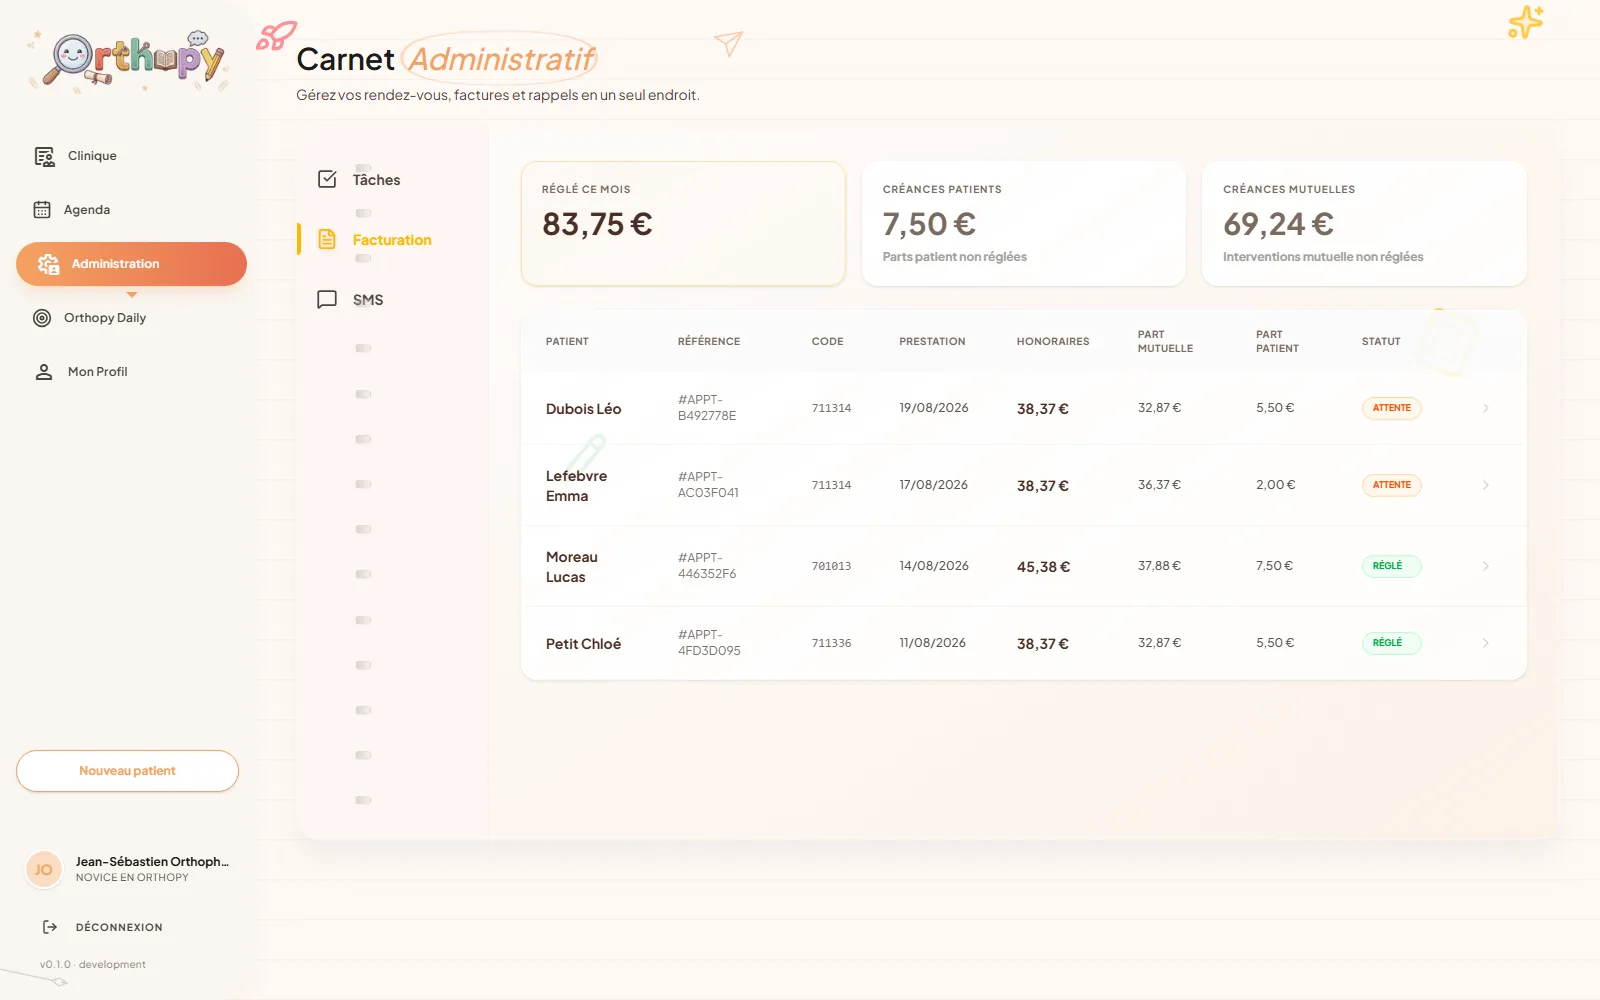The width and height of the screenshot is (1600, 1000).
Task: Open the Clinique sidebar icon
Action: (44, 156)
